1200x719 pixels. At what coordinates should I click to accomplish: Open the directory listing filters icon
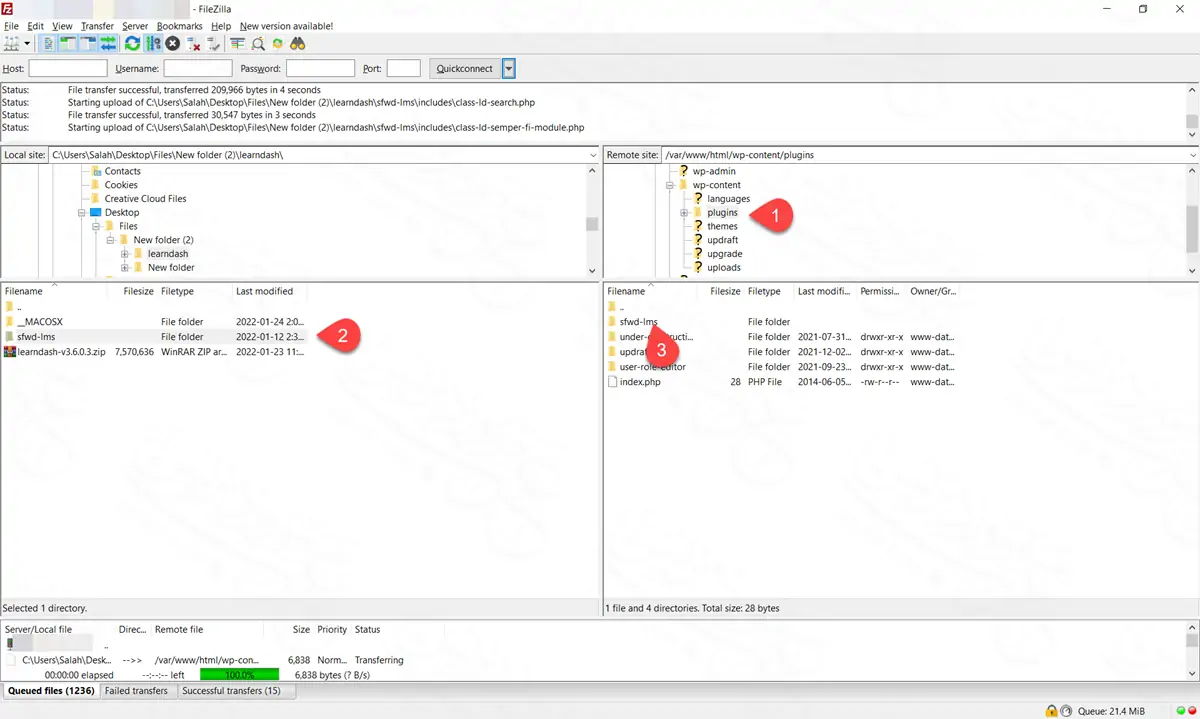pyautogui.click(x=237, y=44)
